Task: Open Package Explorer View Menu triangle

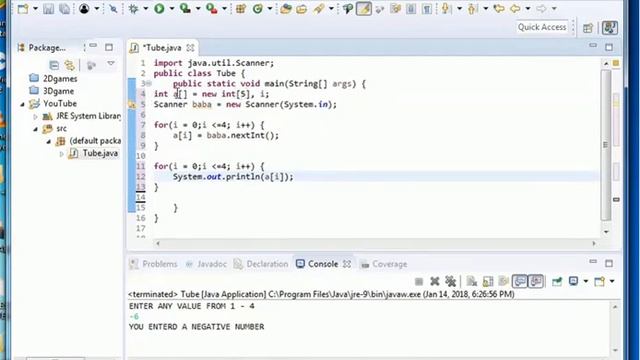Action: click(x=111, y=64)
